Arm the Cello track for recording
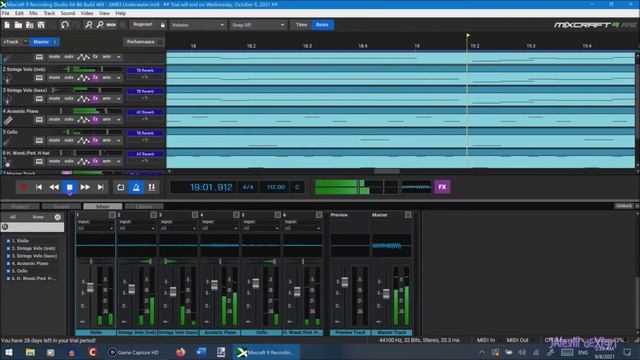The width and height of the screenshot is (640, 360). (x=107, y=140)
